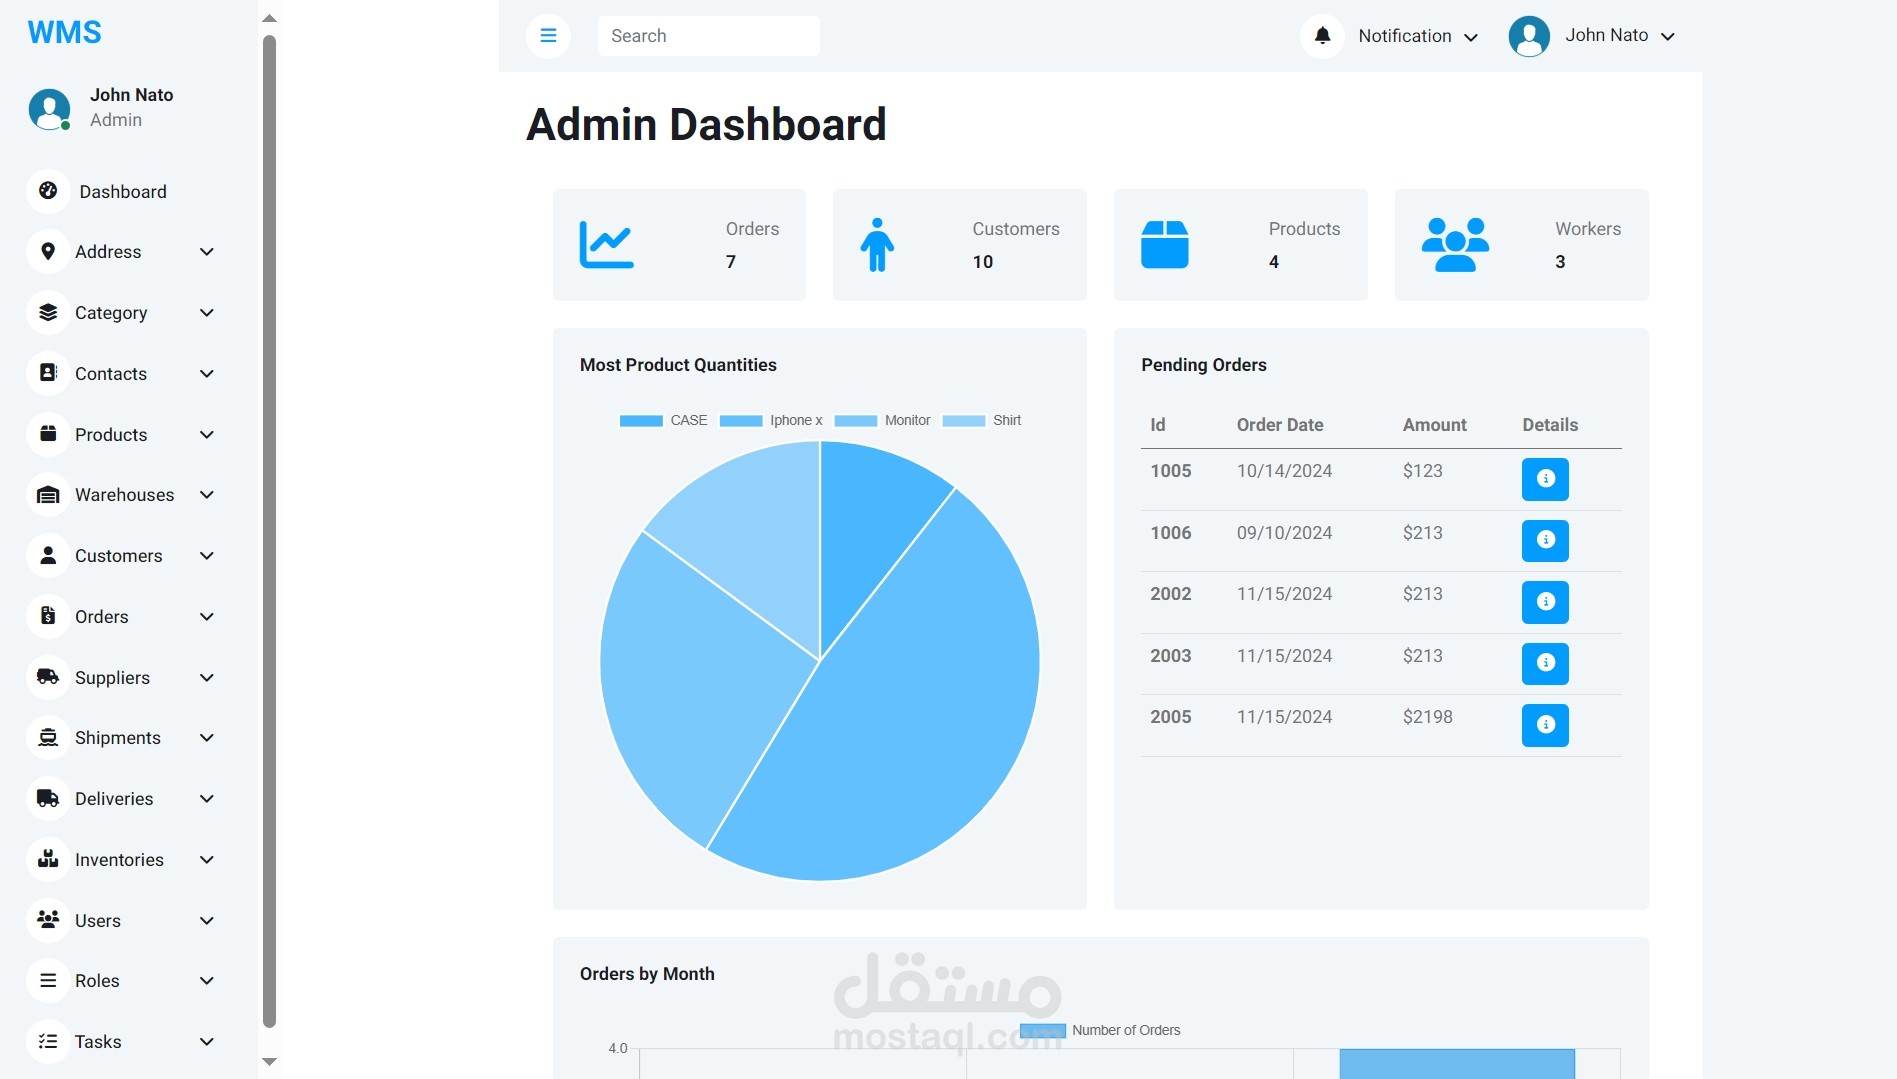
Task: Click the Workers group icon on stat card
Action: 1456,245
